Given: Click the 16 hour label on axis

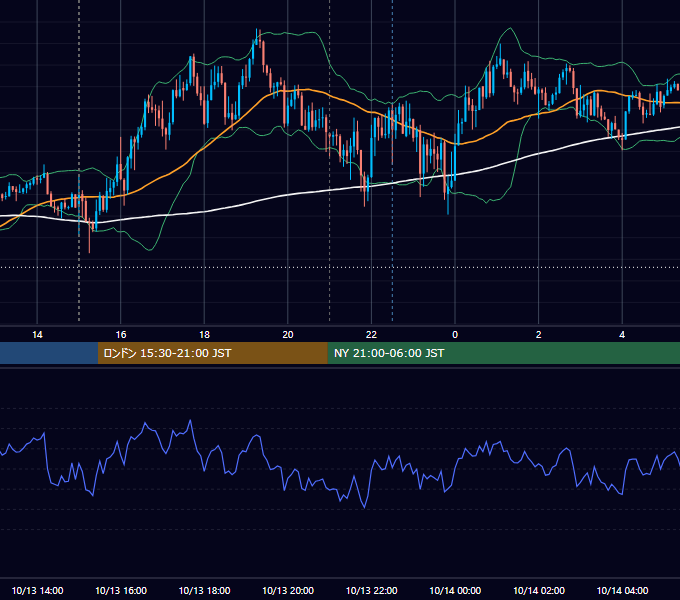Looking at the screenshot, I should click(121, 335).
